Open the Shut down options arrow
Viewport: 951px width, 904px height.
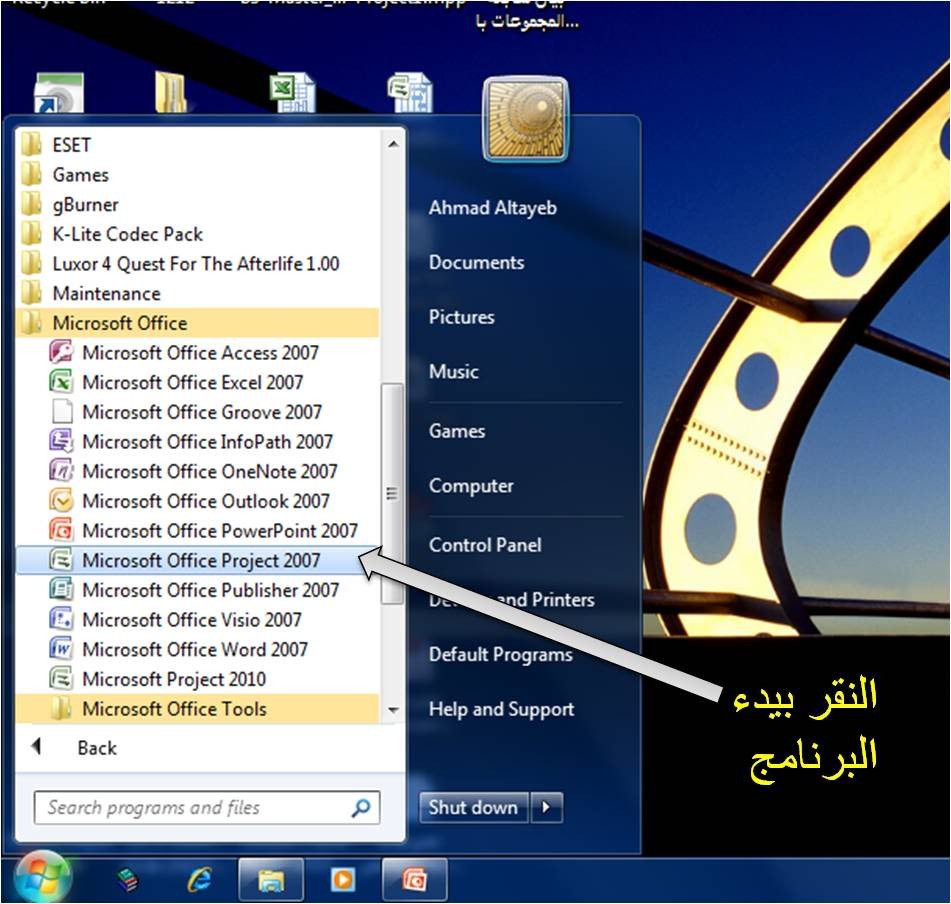pos(546,808)
